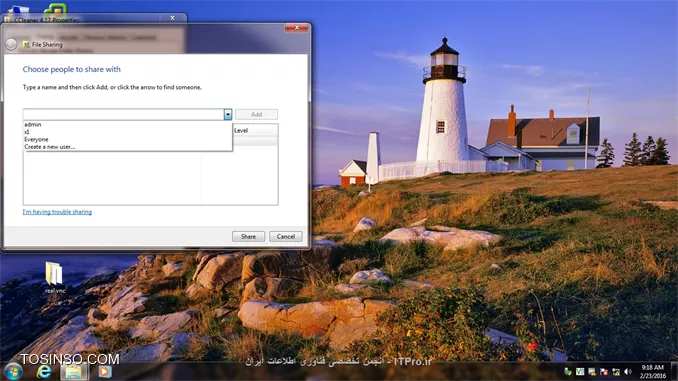Image resolution: width=678 pixels, height=381 pixels.
Task: Click the volume speaker tray icon
Action: pos(628,371)
